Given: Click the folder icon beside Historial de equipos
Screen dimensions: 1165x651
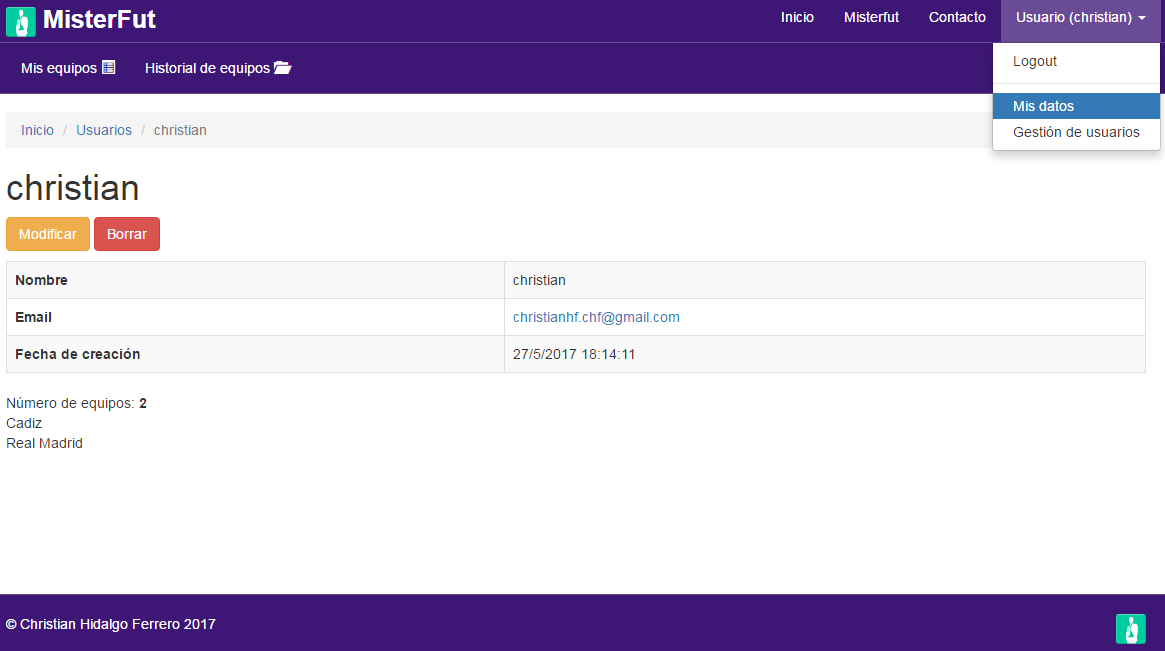Looking at the screenshot, I should point(282,68).
